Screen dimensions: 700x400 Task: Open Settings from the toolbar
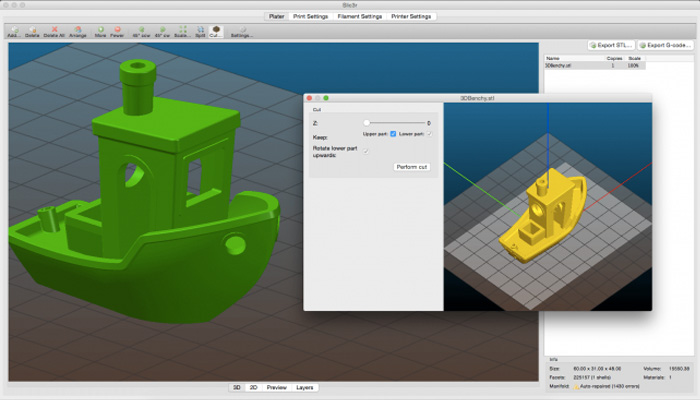click(x=242, y=31)
